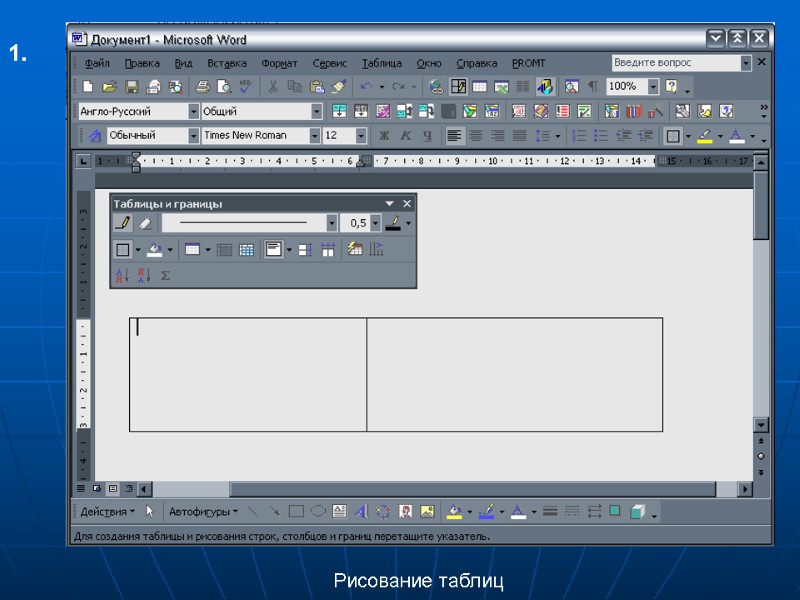The height and width of the screenshot is (600, 800).
Task: Toggle the Draw Table pencil tool
Action: (x=123, y=223)
